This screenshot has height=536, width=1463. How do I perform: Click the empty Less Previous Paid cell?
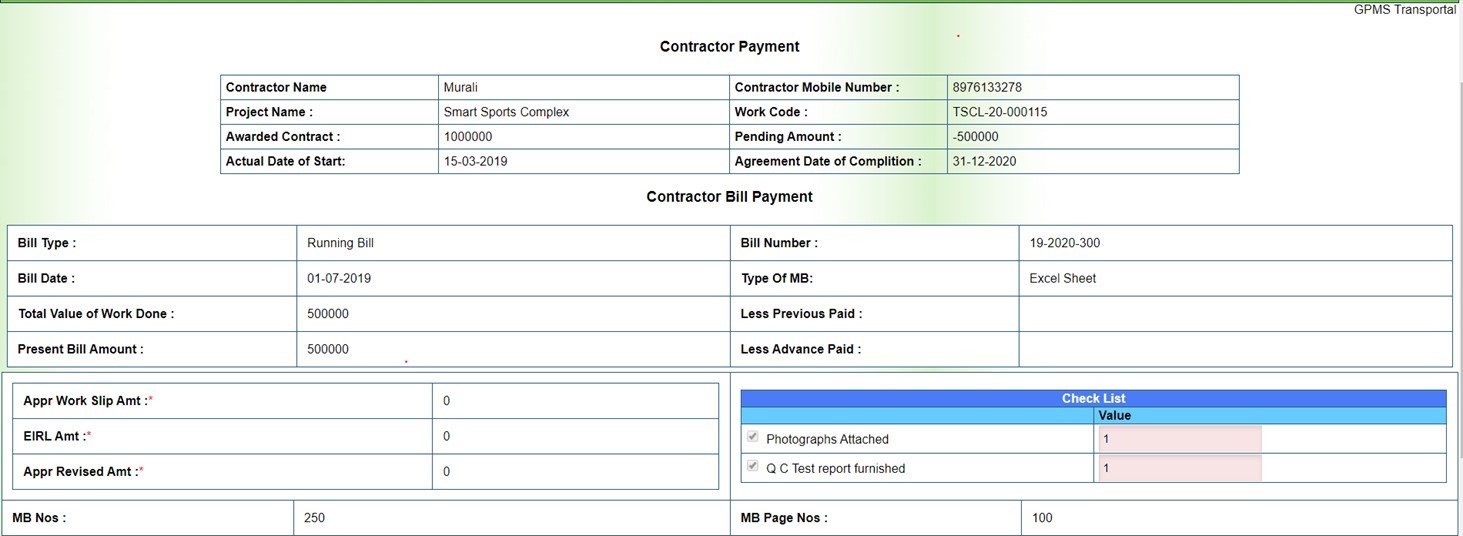click(x=1234, y=314)
